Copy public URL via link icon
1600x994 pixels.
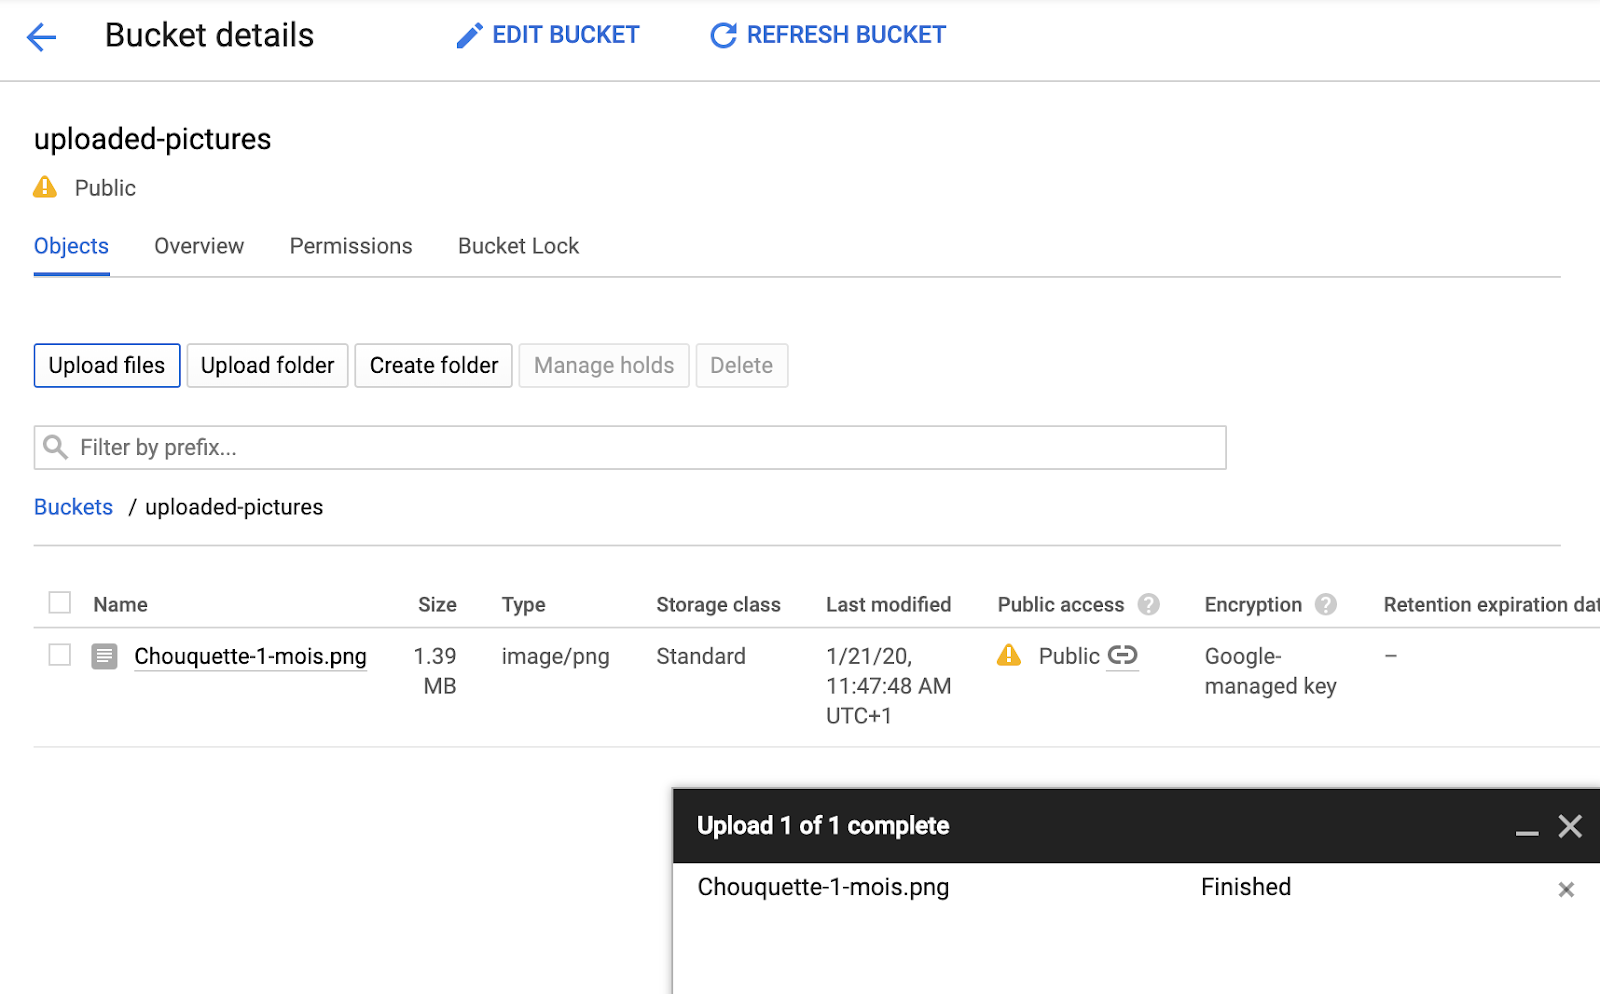coord(1123,655)
